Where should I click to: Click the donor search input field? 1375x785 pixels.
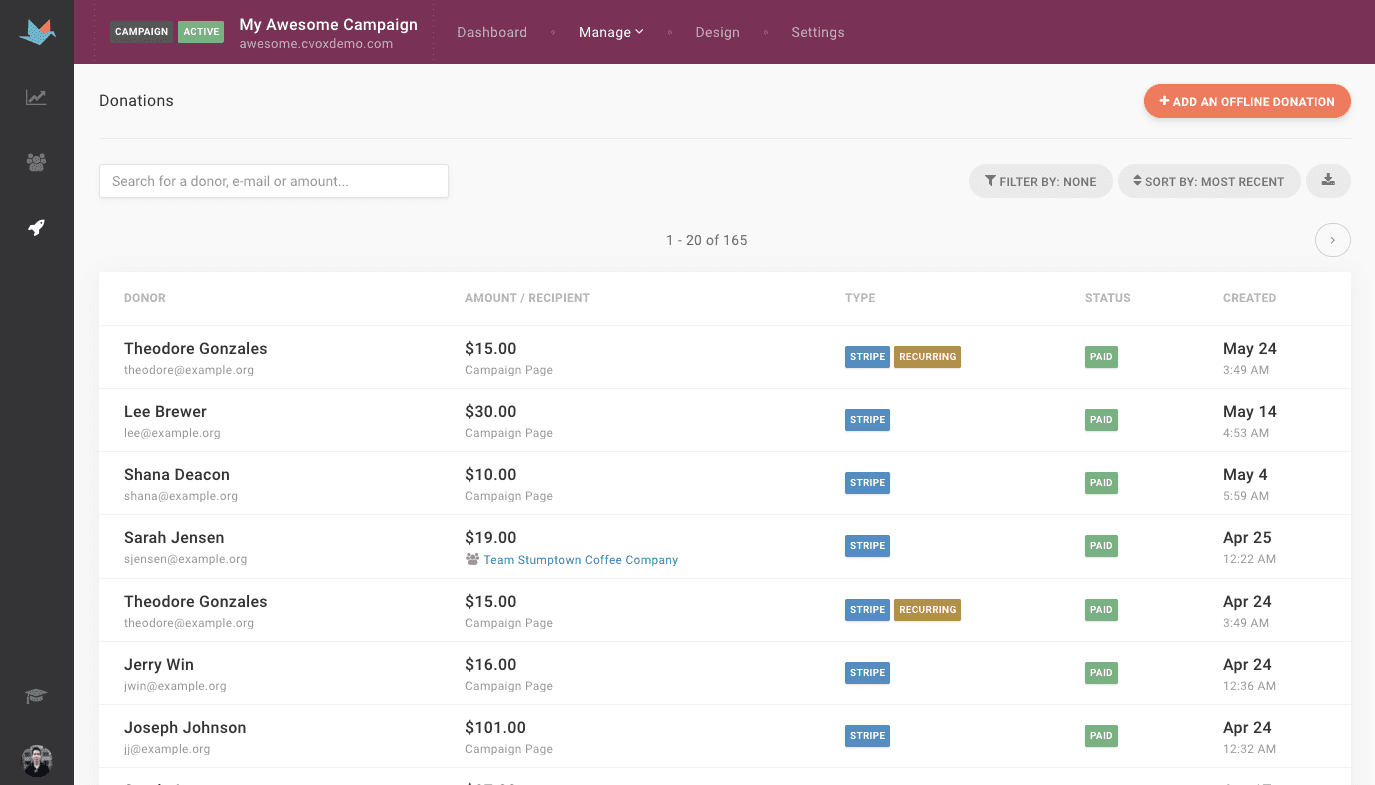point(273,181)
